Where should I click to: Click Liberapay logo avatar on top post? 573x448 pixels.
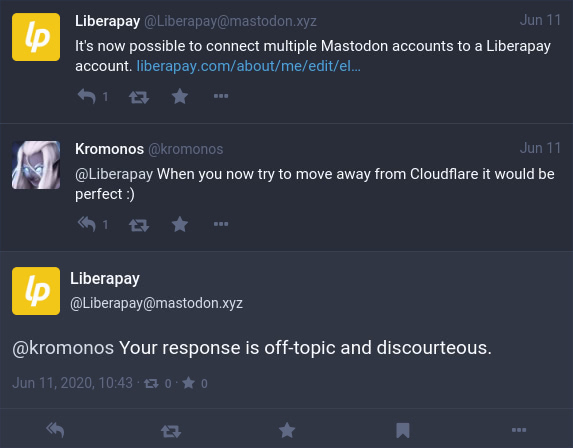(36, 37)
